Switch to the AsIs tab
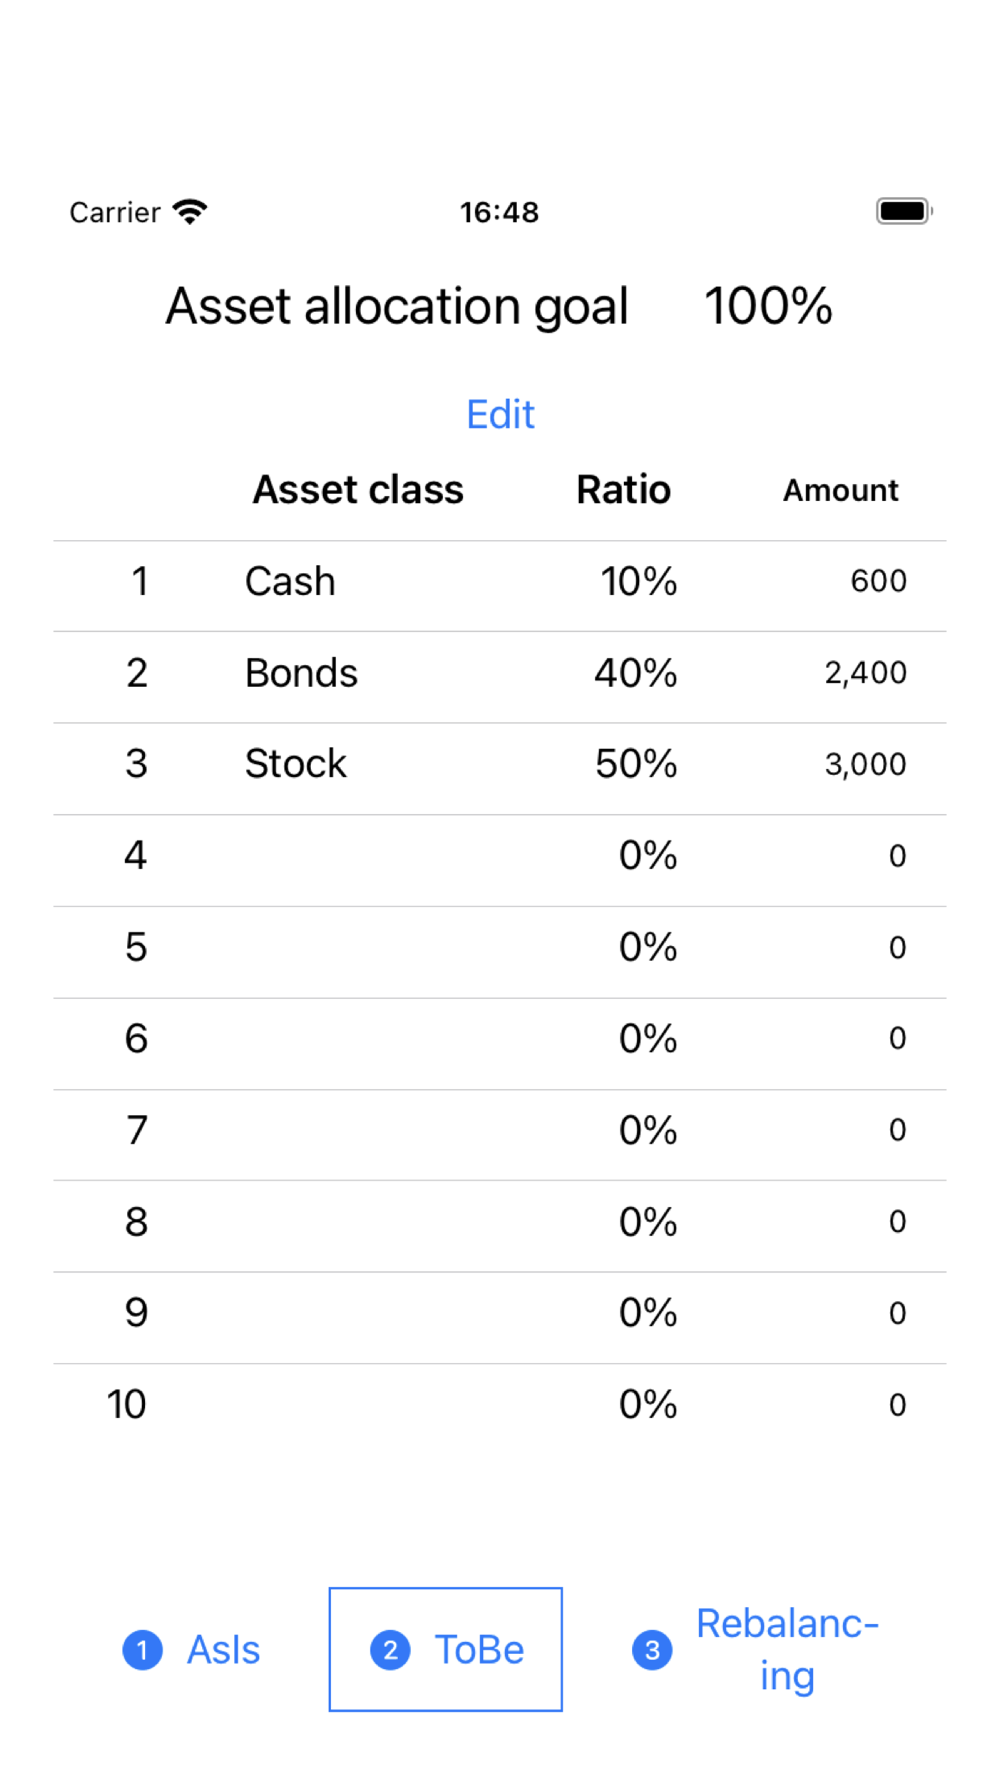 click(223, 1650)
